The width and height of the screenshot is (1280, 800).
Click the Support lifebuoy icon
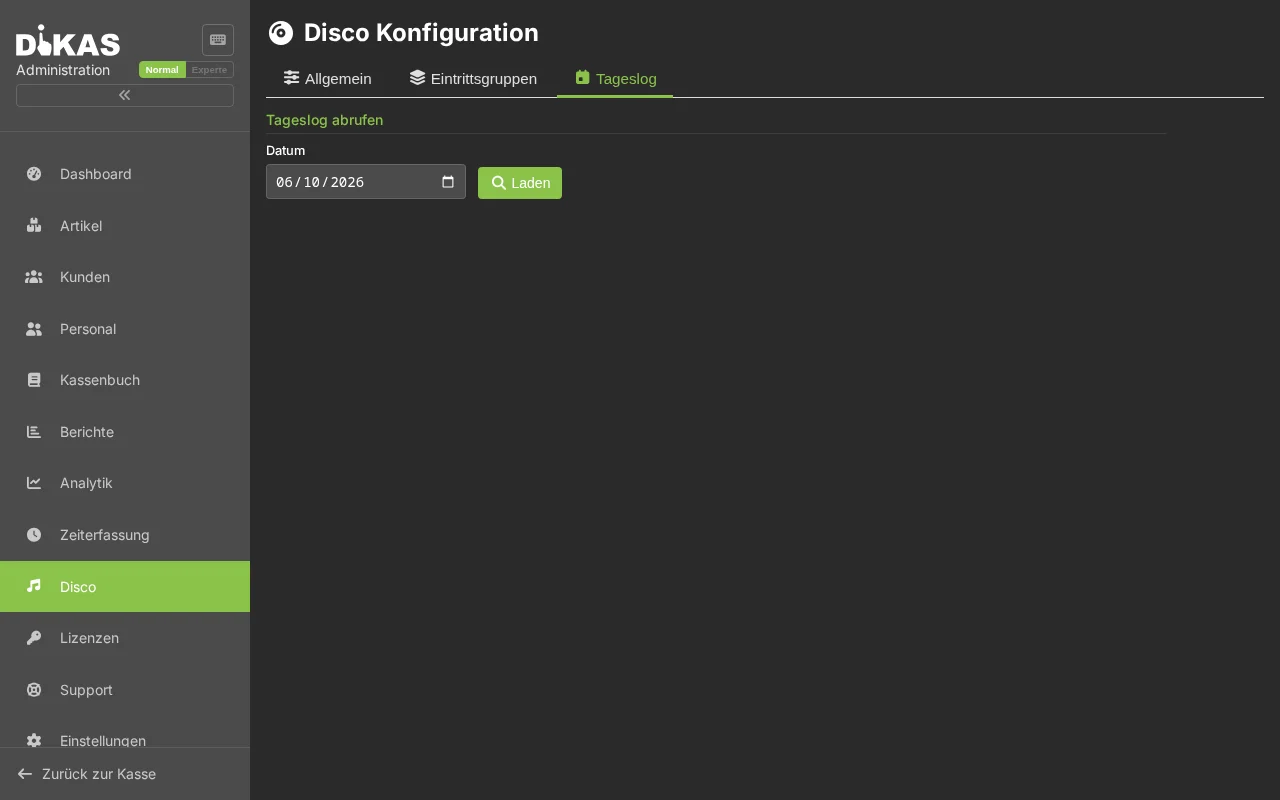click(34, 690)
